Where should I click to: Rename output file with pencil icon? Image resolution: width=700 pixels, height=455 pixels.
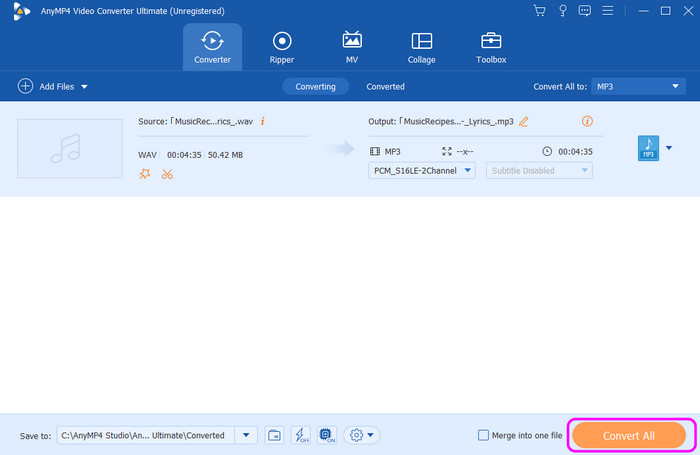524,121
